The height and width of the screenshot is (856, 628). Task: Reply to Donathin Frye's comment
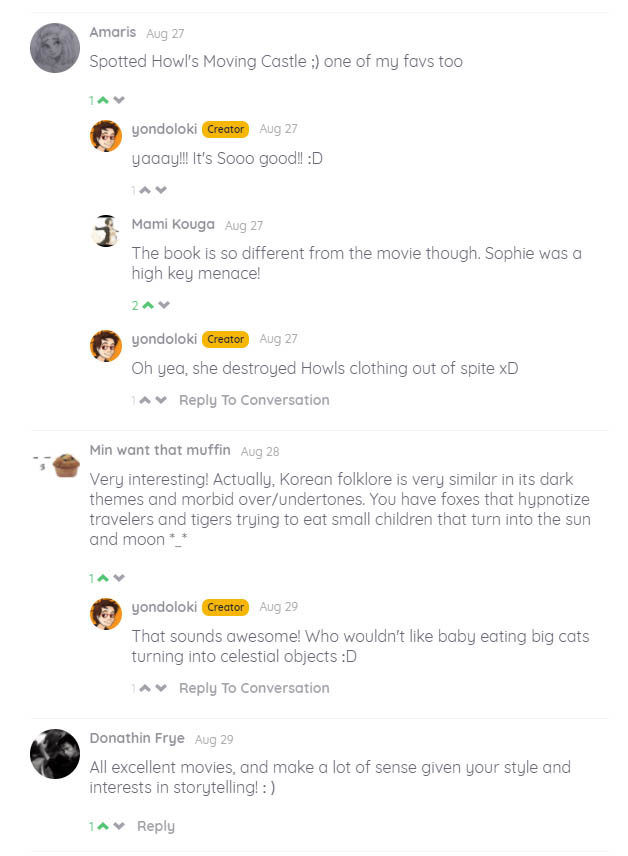155,826
